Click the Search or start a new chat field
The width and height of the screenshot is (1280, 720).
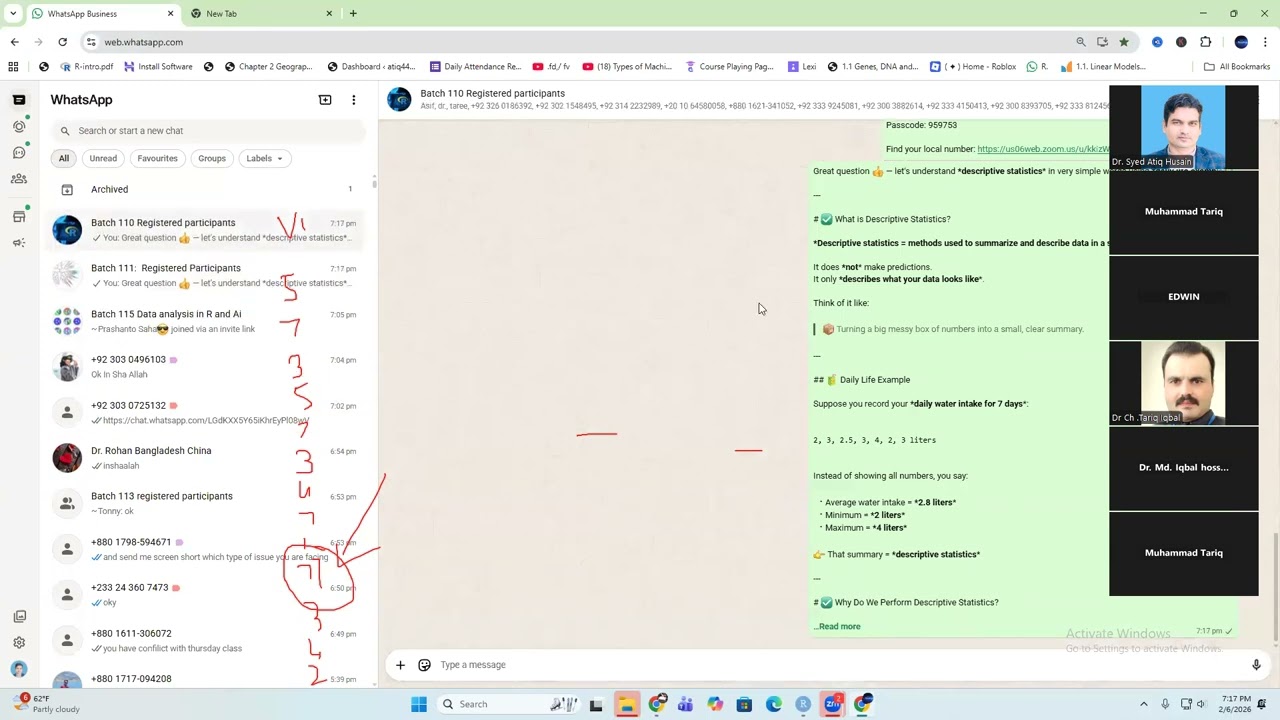(x=208, y=131)
